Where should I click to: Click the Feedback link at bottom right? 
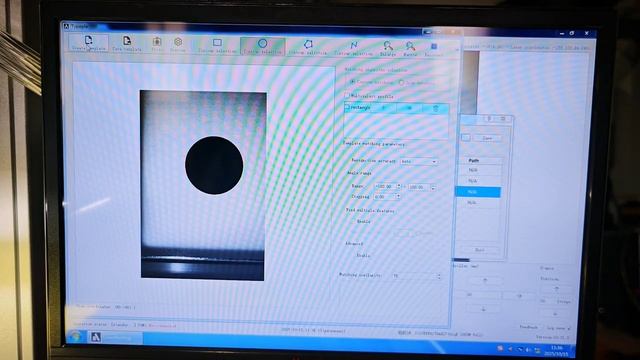click(528, 327)
